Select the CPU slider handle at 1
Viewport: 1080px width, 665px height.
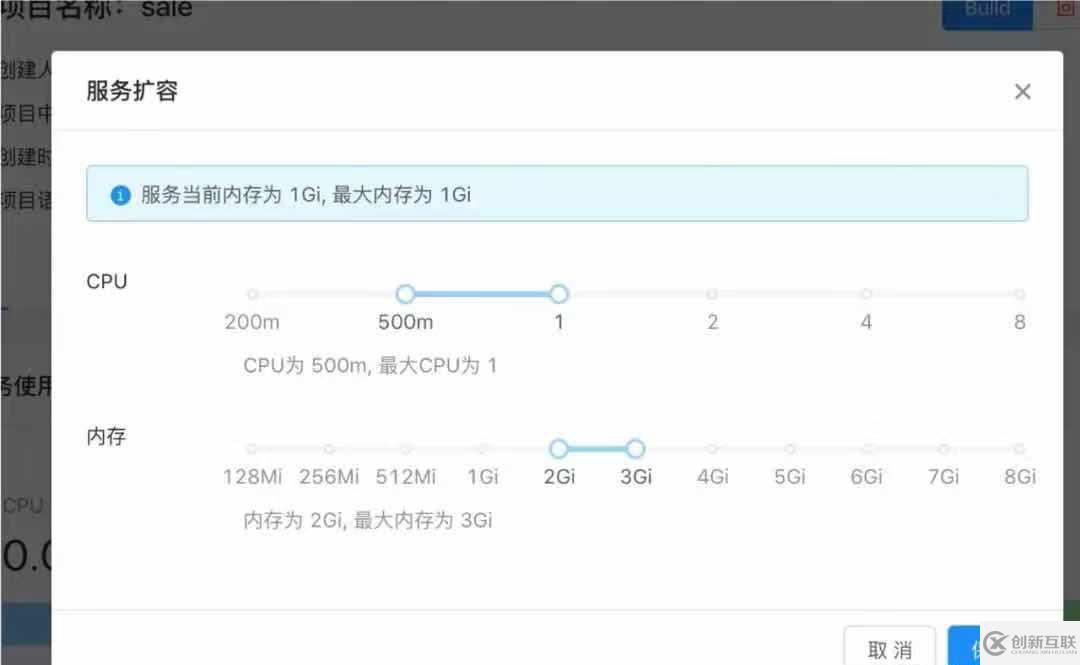coord(559,294)
